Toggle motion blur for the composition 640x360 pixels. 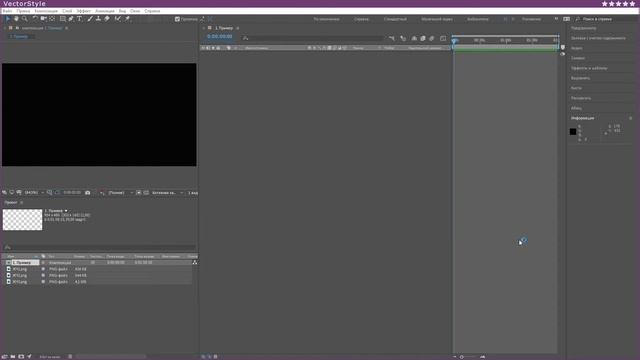(x=432, y=38)
